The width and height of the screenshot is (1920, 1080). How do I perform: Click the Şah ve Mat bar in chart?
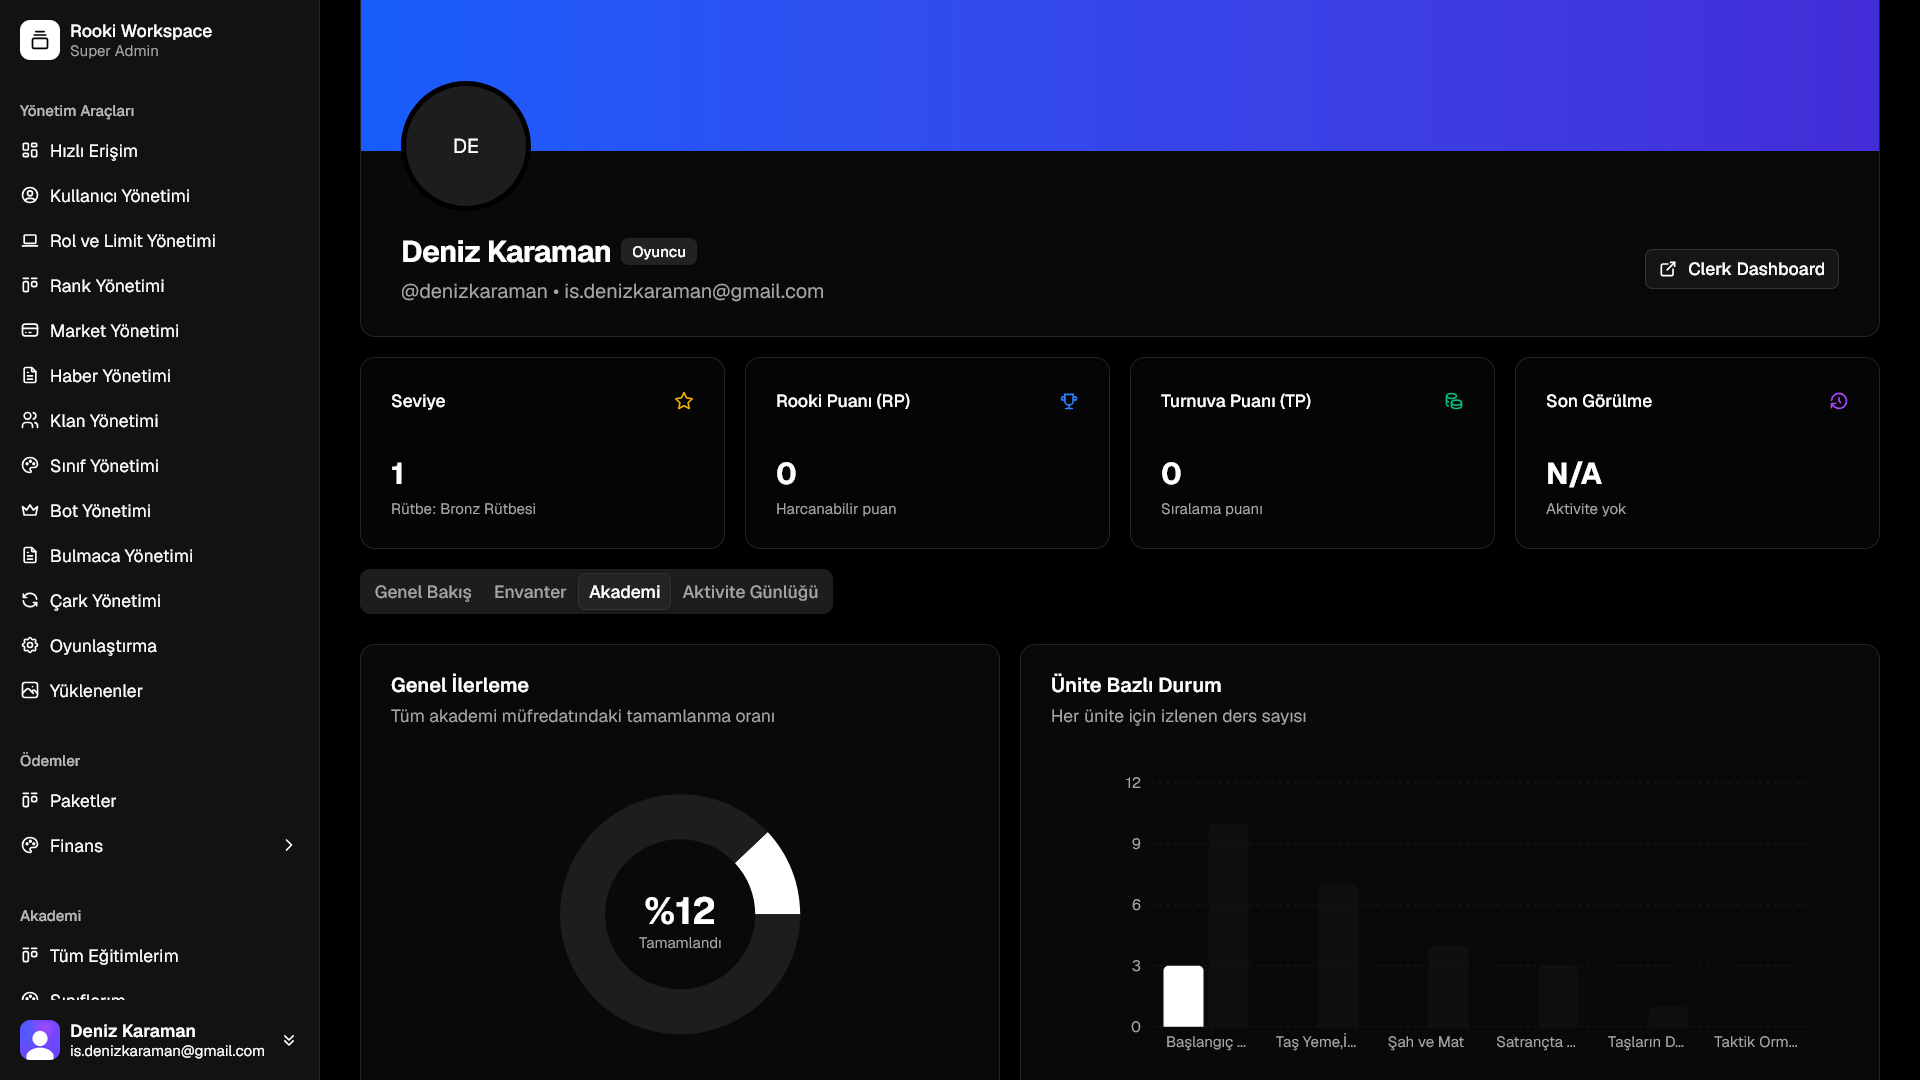coord(1448,986)
